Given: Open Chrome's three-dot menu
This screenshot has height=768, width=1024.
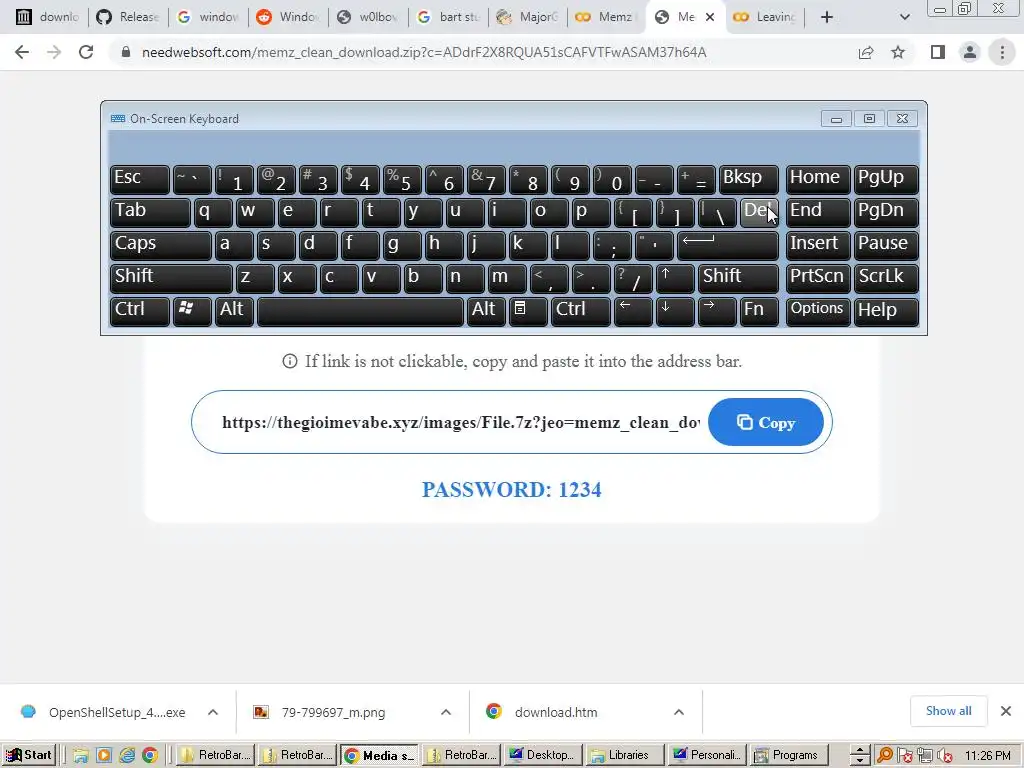Looking at the screenshot, I should pos(1002,52).
